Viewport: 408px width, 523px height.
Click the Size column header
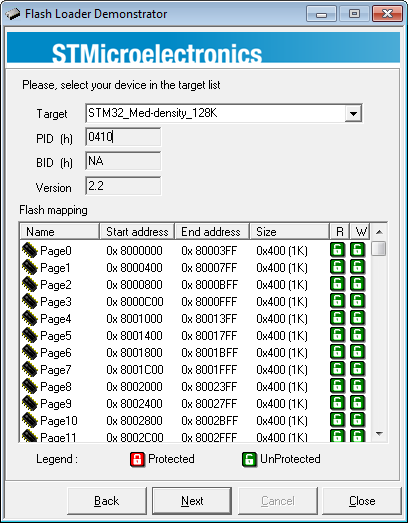point(290,231)
